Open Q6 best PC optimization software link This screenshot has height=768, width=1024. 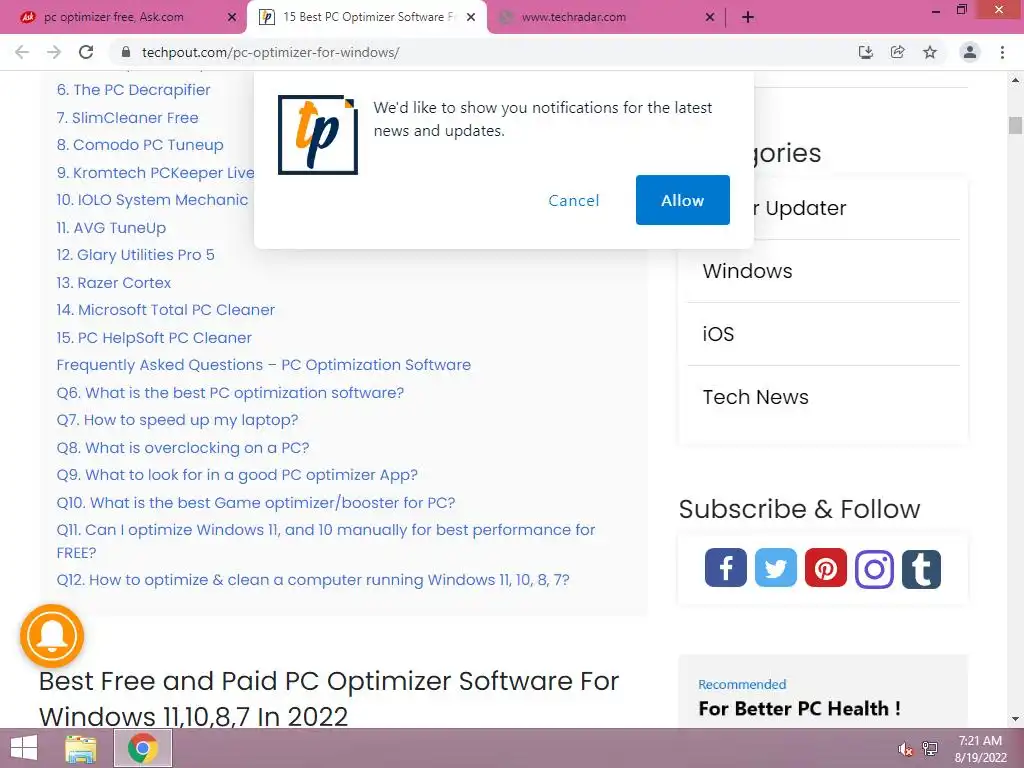point(231,392)
